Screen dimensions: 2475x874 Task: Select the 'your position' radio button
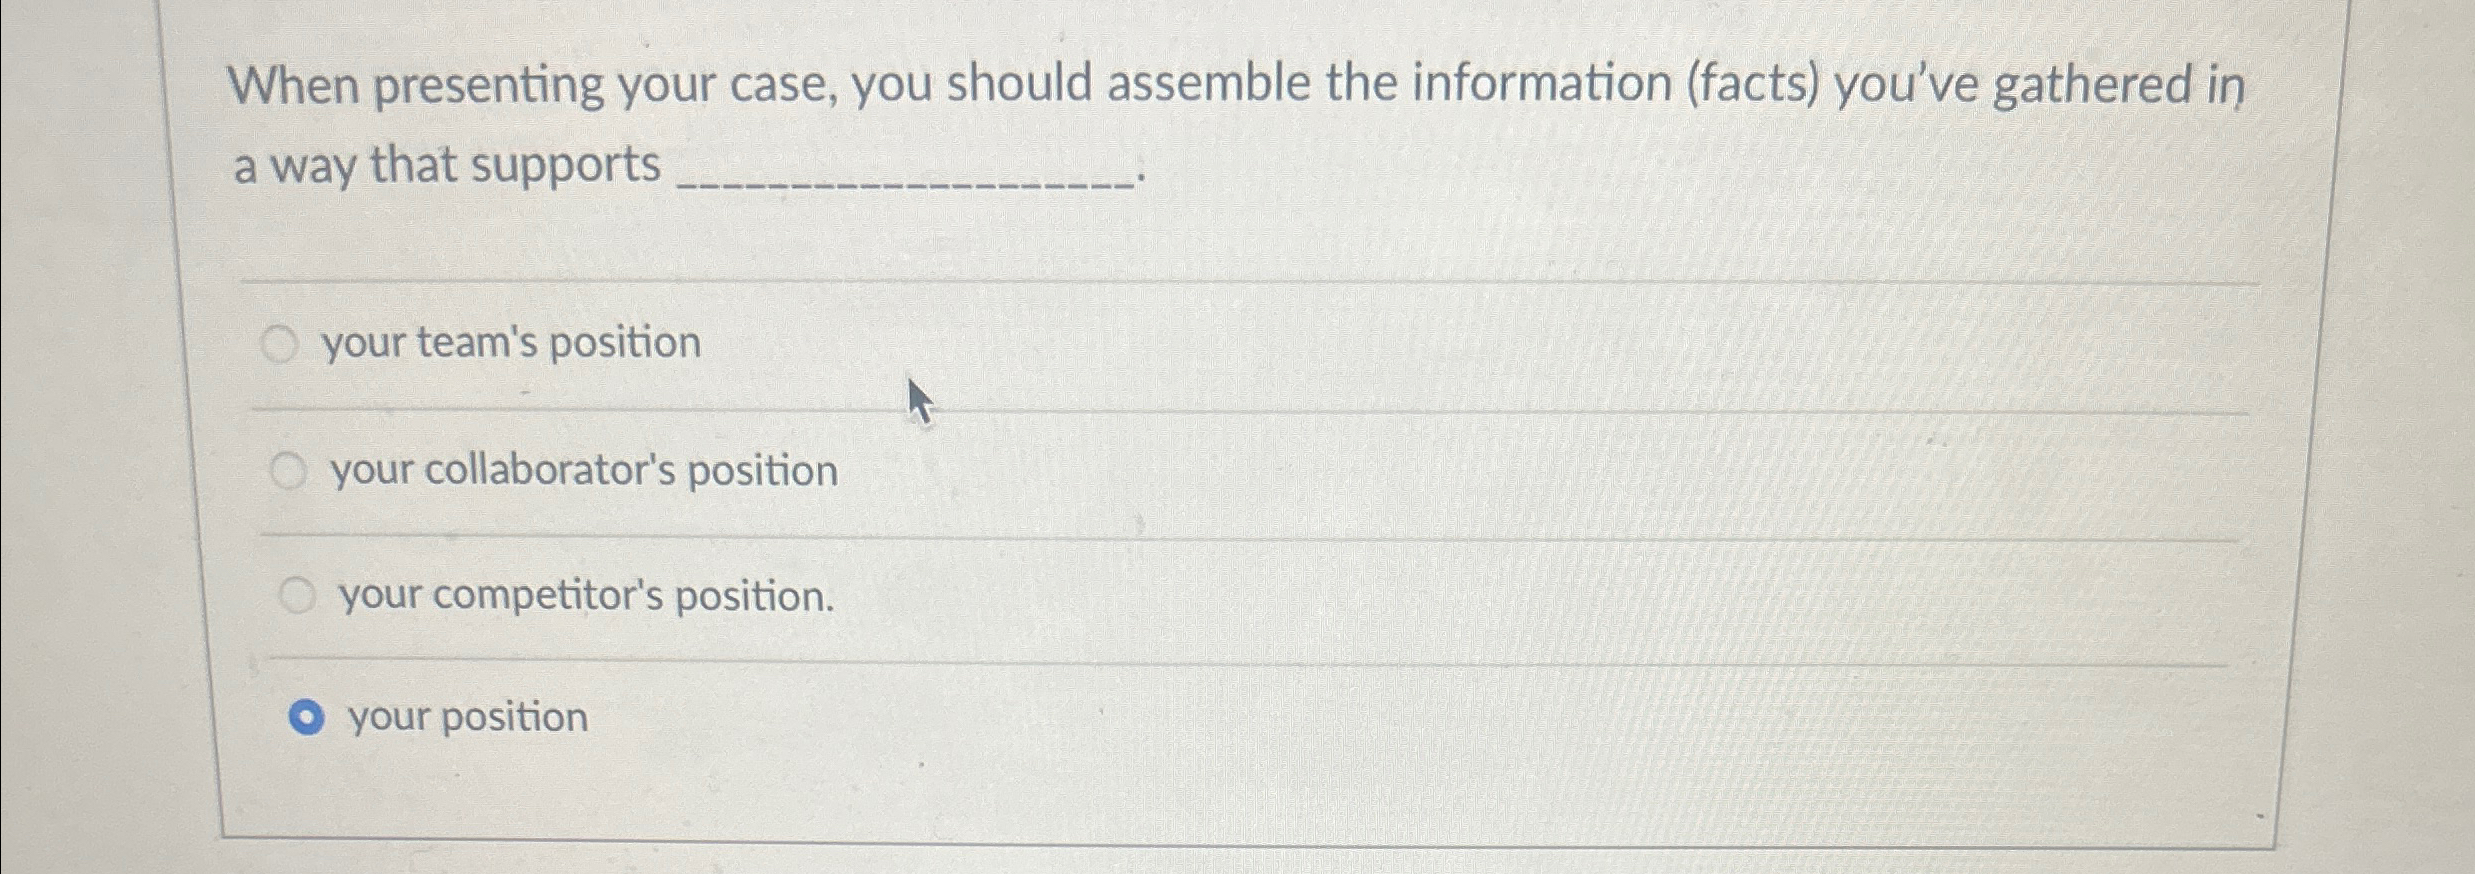[x=306, y=716]
